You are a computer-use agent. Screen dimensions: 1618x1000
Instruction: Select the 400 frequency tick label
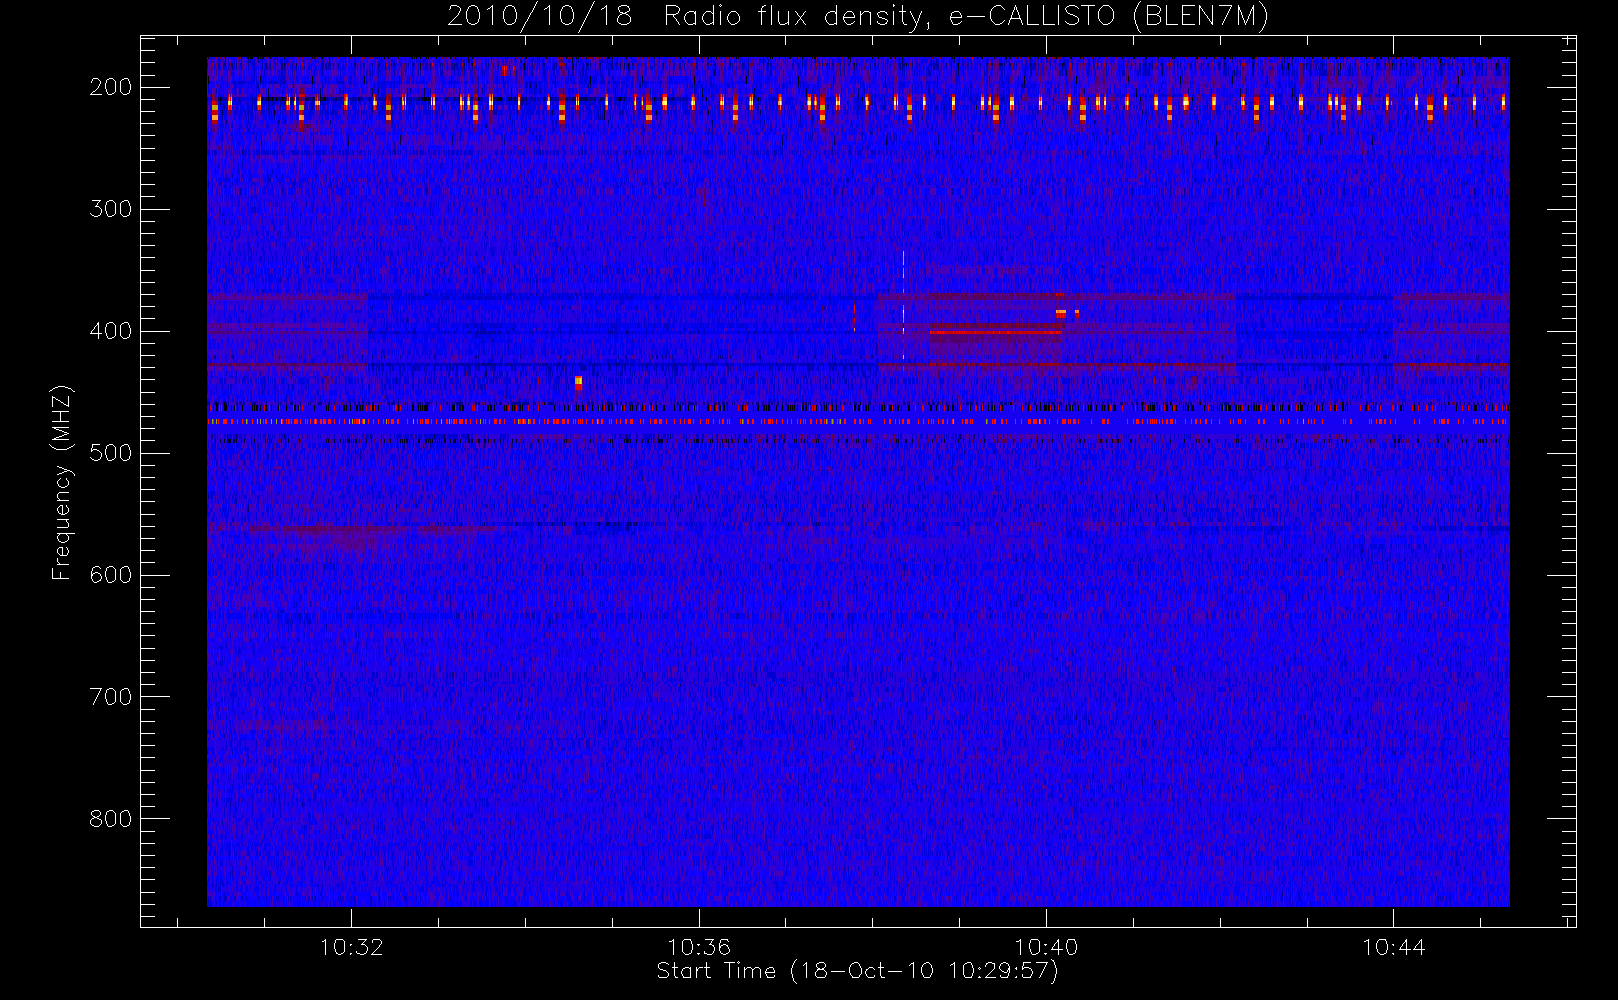point(111,331)
